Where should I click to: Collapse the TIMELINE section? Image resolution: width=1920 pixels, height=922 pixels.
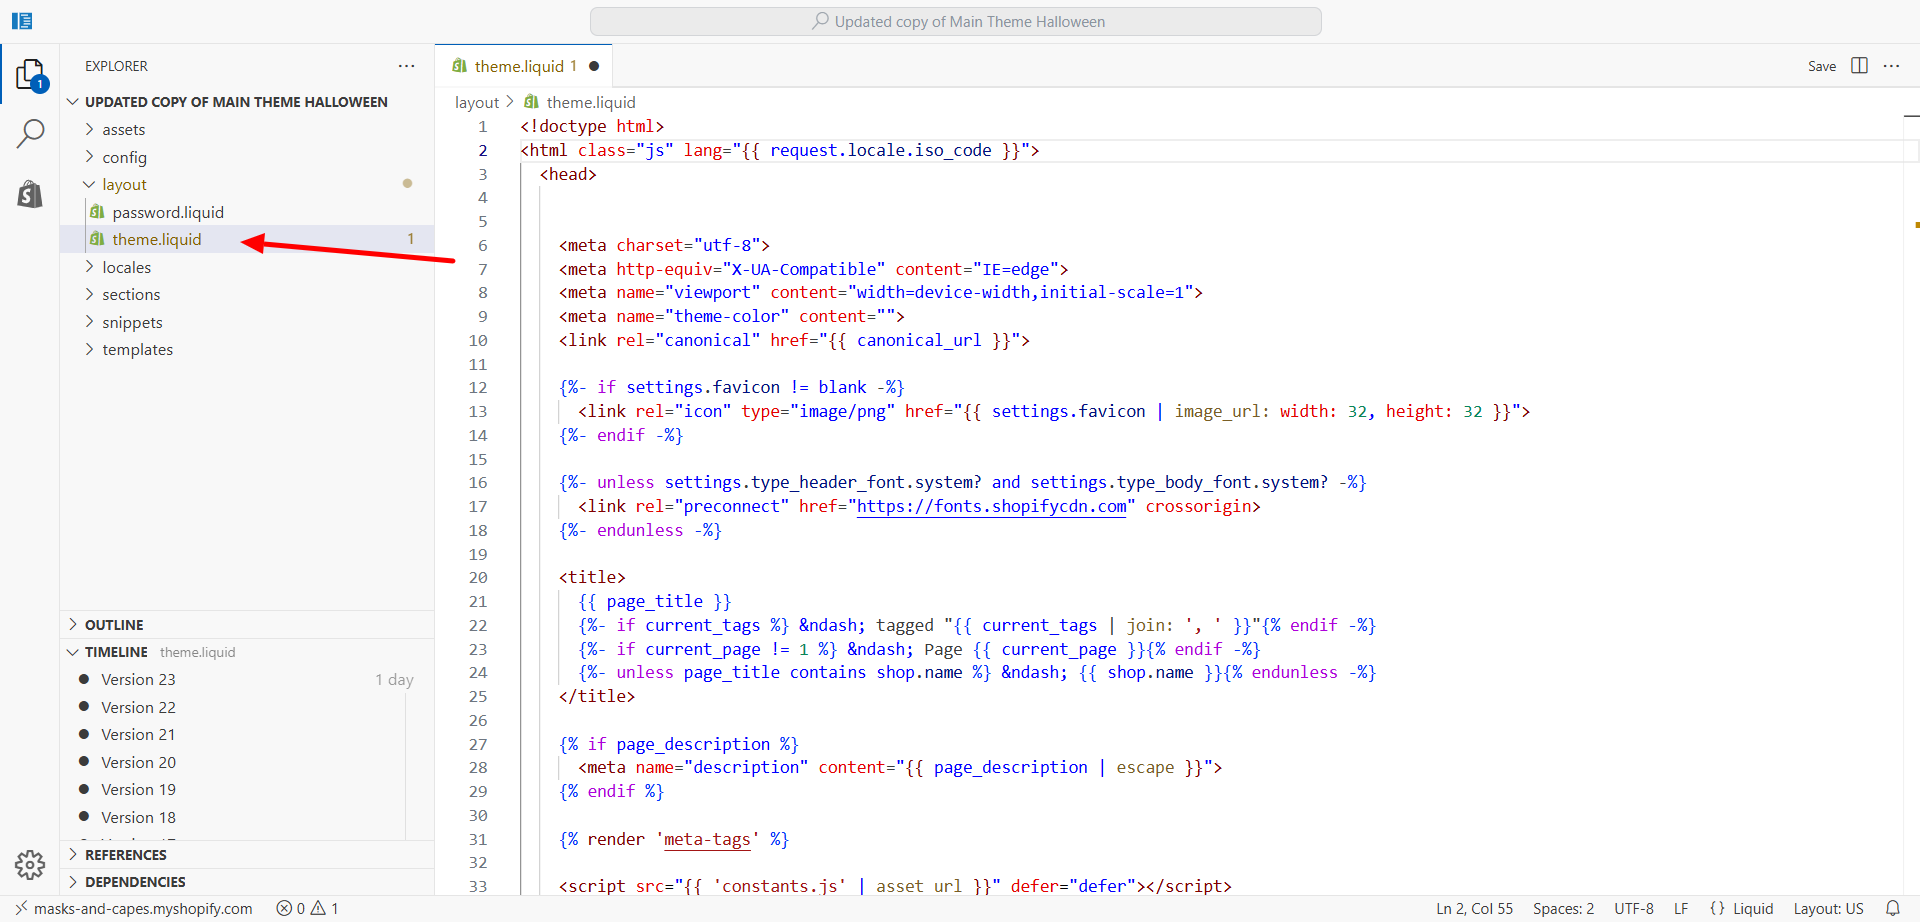pos(116,652)
